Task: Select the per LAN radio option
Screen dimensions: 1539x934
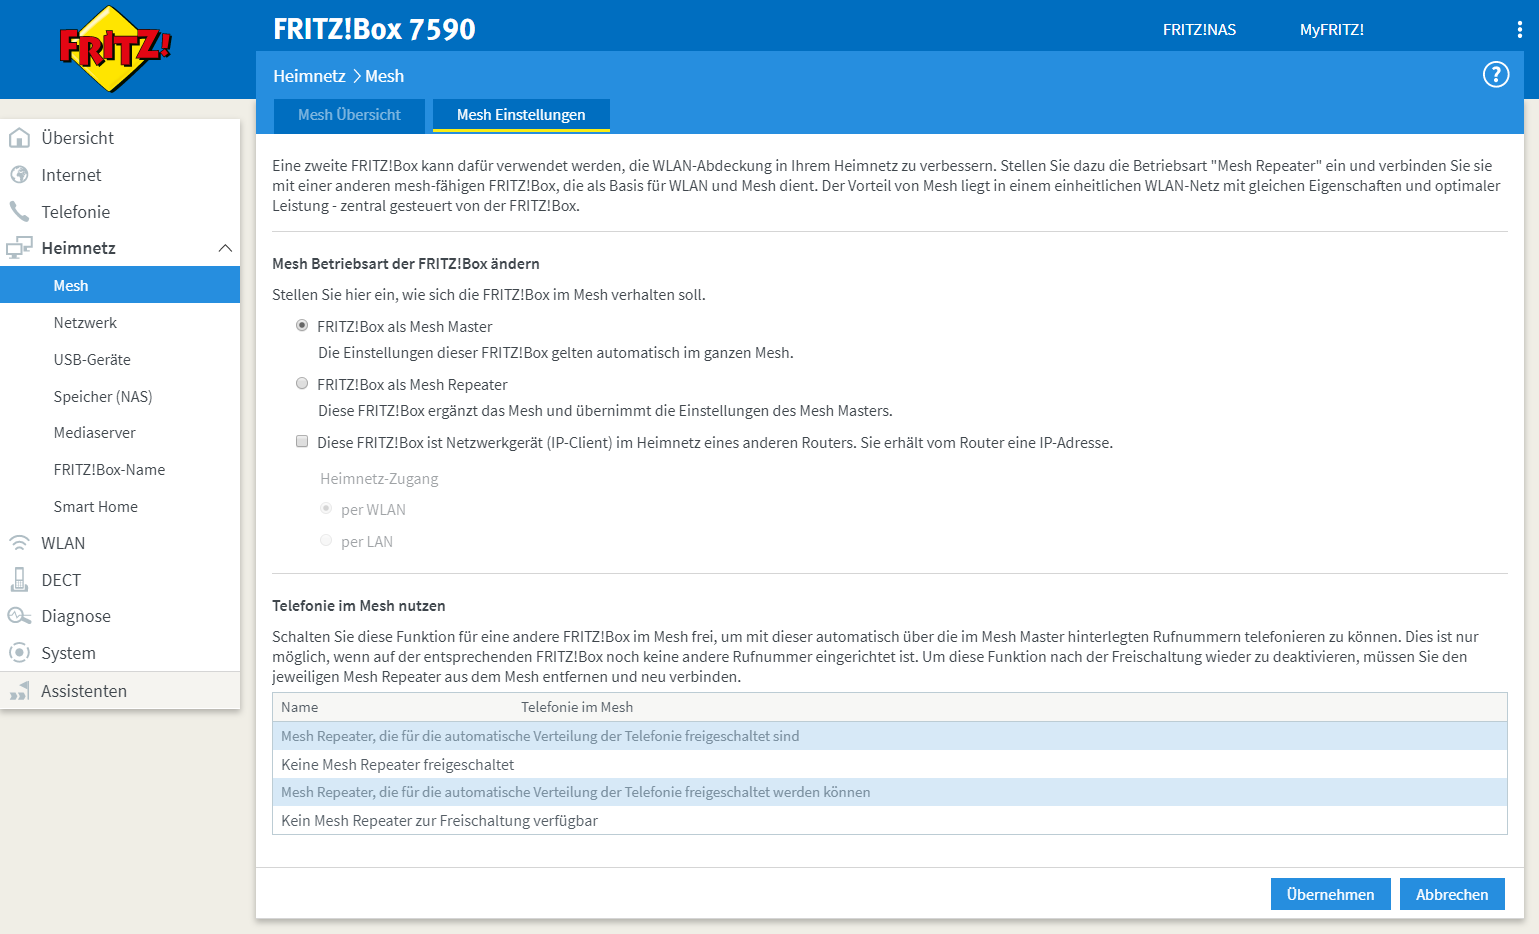Action: (326, 541)
